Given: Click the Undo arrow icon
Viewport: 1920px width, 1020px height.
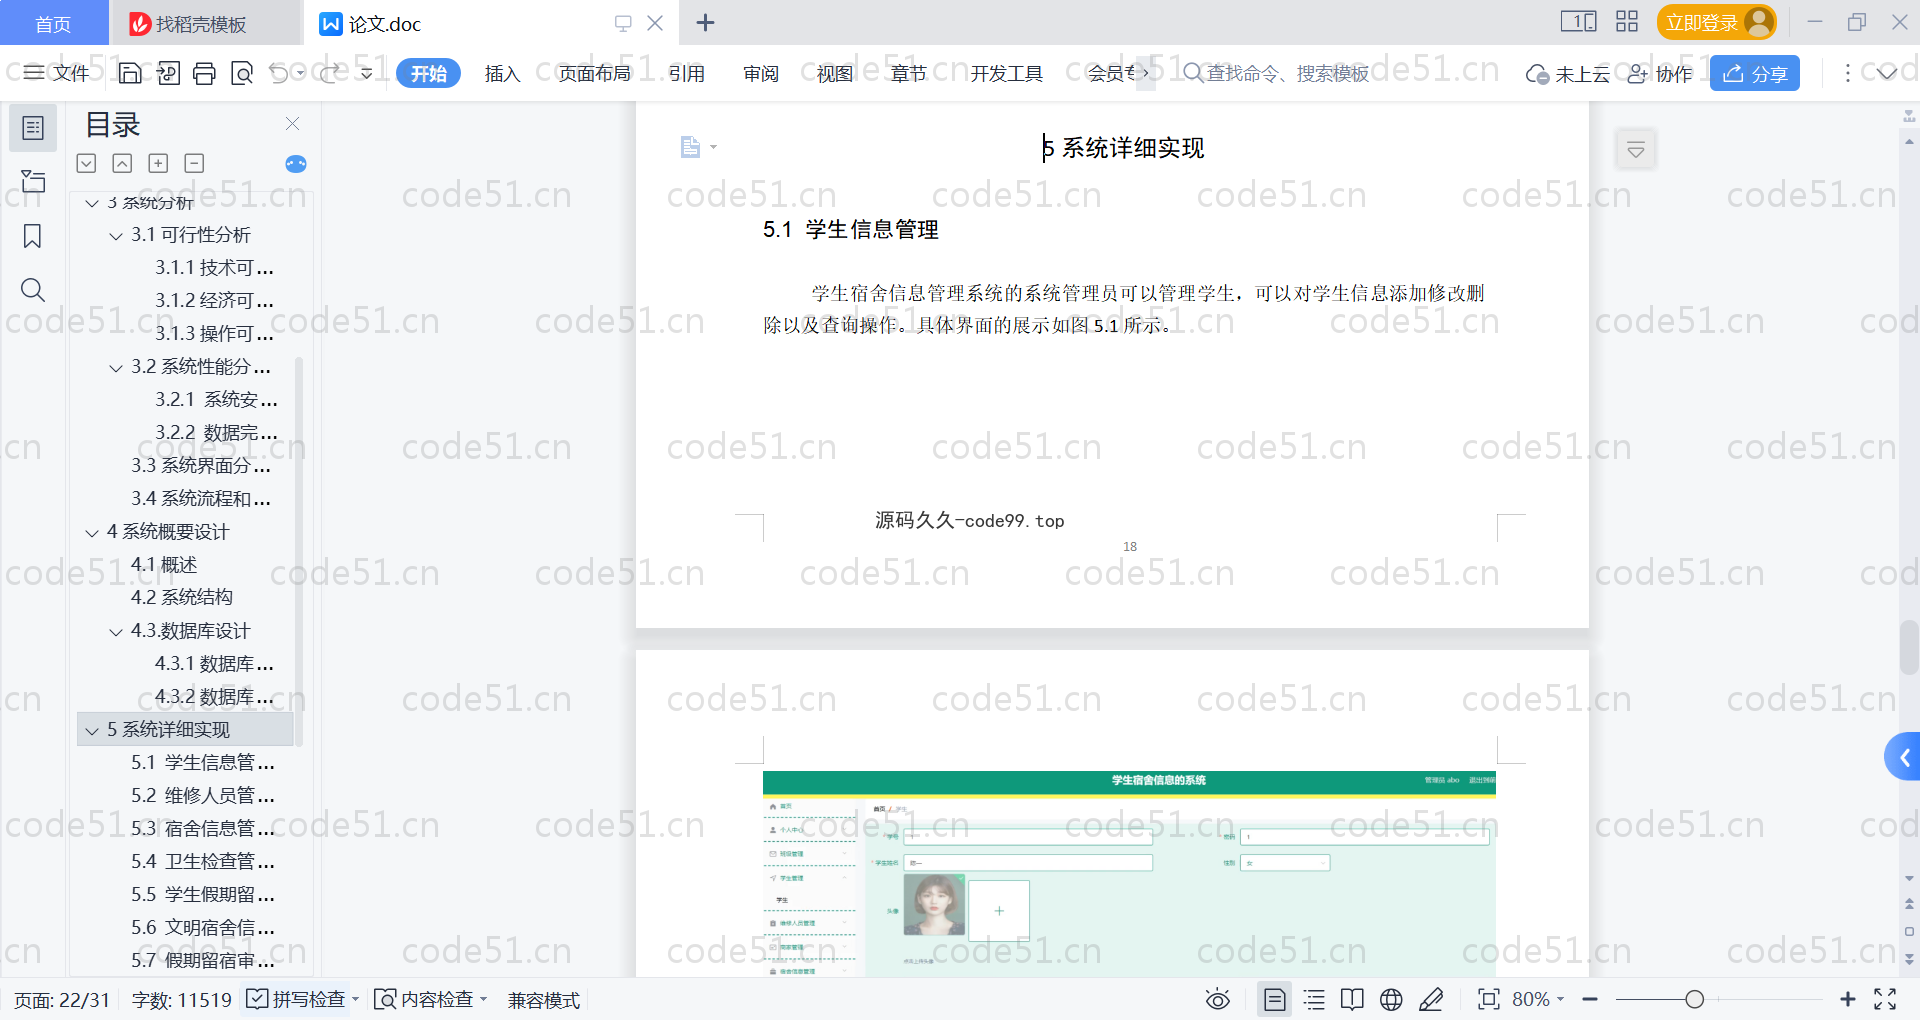Looking at the screenshot, I should click(x=279, y=73).
